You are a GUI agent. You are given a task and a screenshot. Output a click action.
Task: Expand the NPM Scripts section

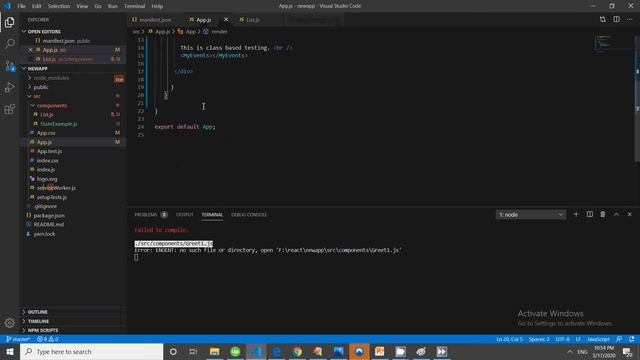coord(73,330)
